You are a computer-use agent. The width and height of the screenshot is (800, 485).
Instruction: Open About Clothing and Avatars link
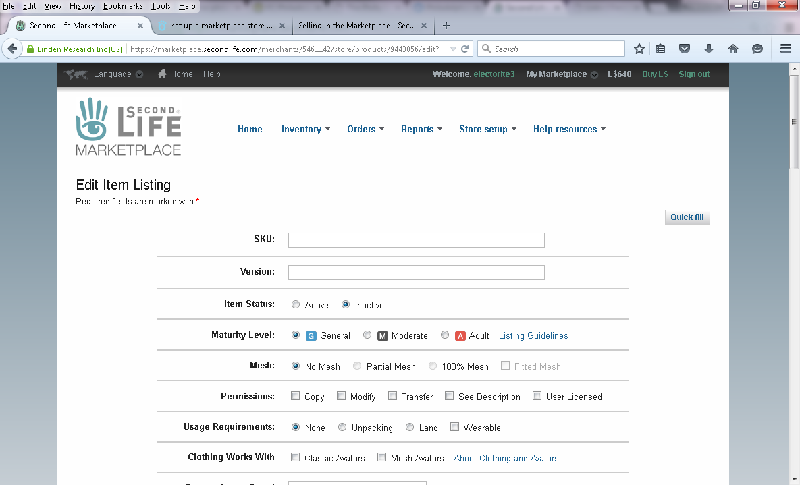[x=505, y=458]
